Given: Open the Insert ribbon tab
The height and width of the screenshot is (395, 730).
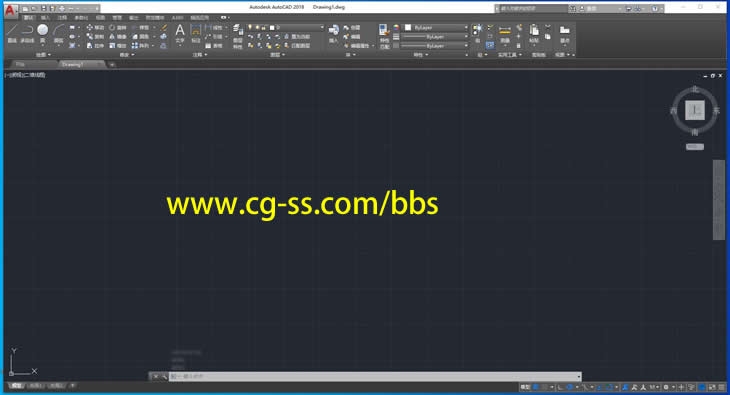Looking at the screenshot, I should (x=45, y=18).
